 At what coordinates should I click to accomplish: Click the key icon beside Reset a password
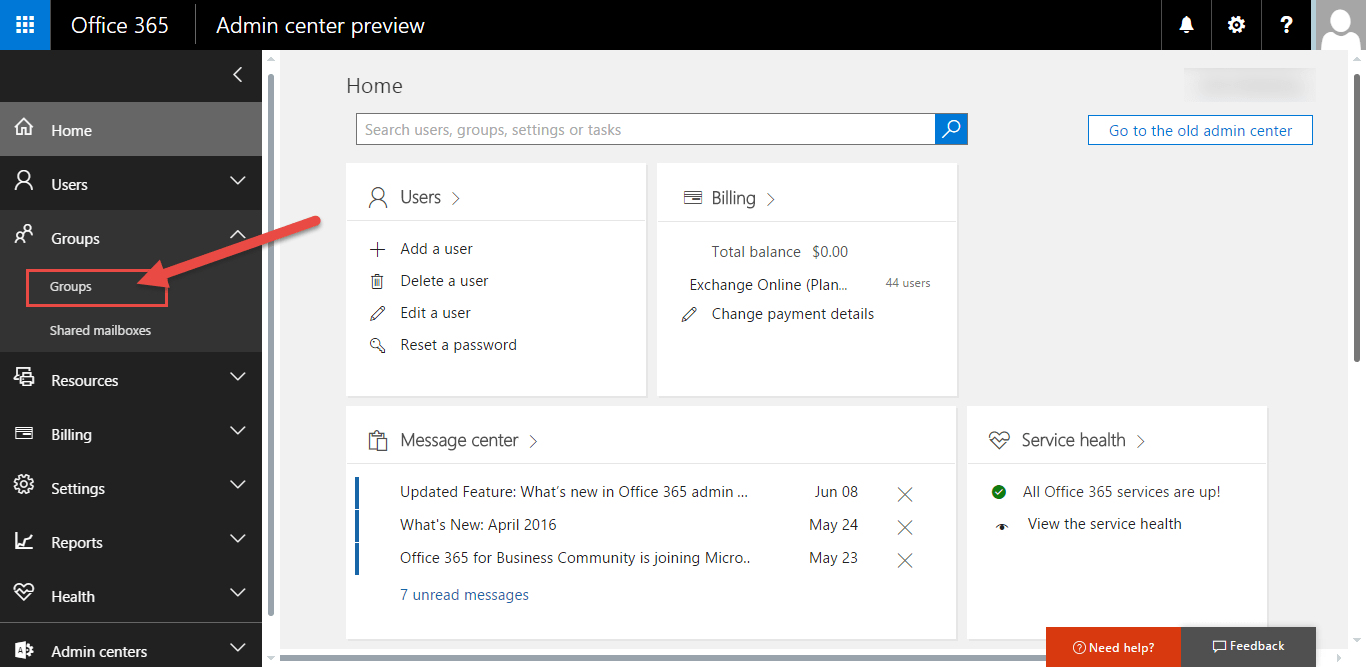377,345
